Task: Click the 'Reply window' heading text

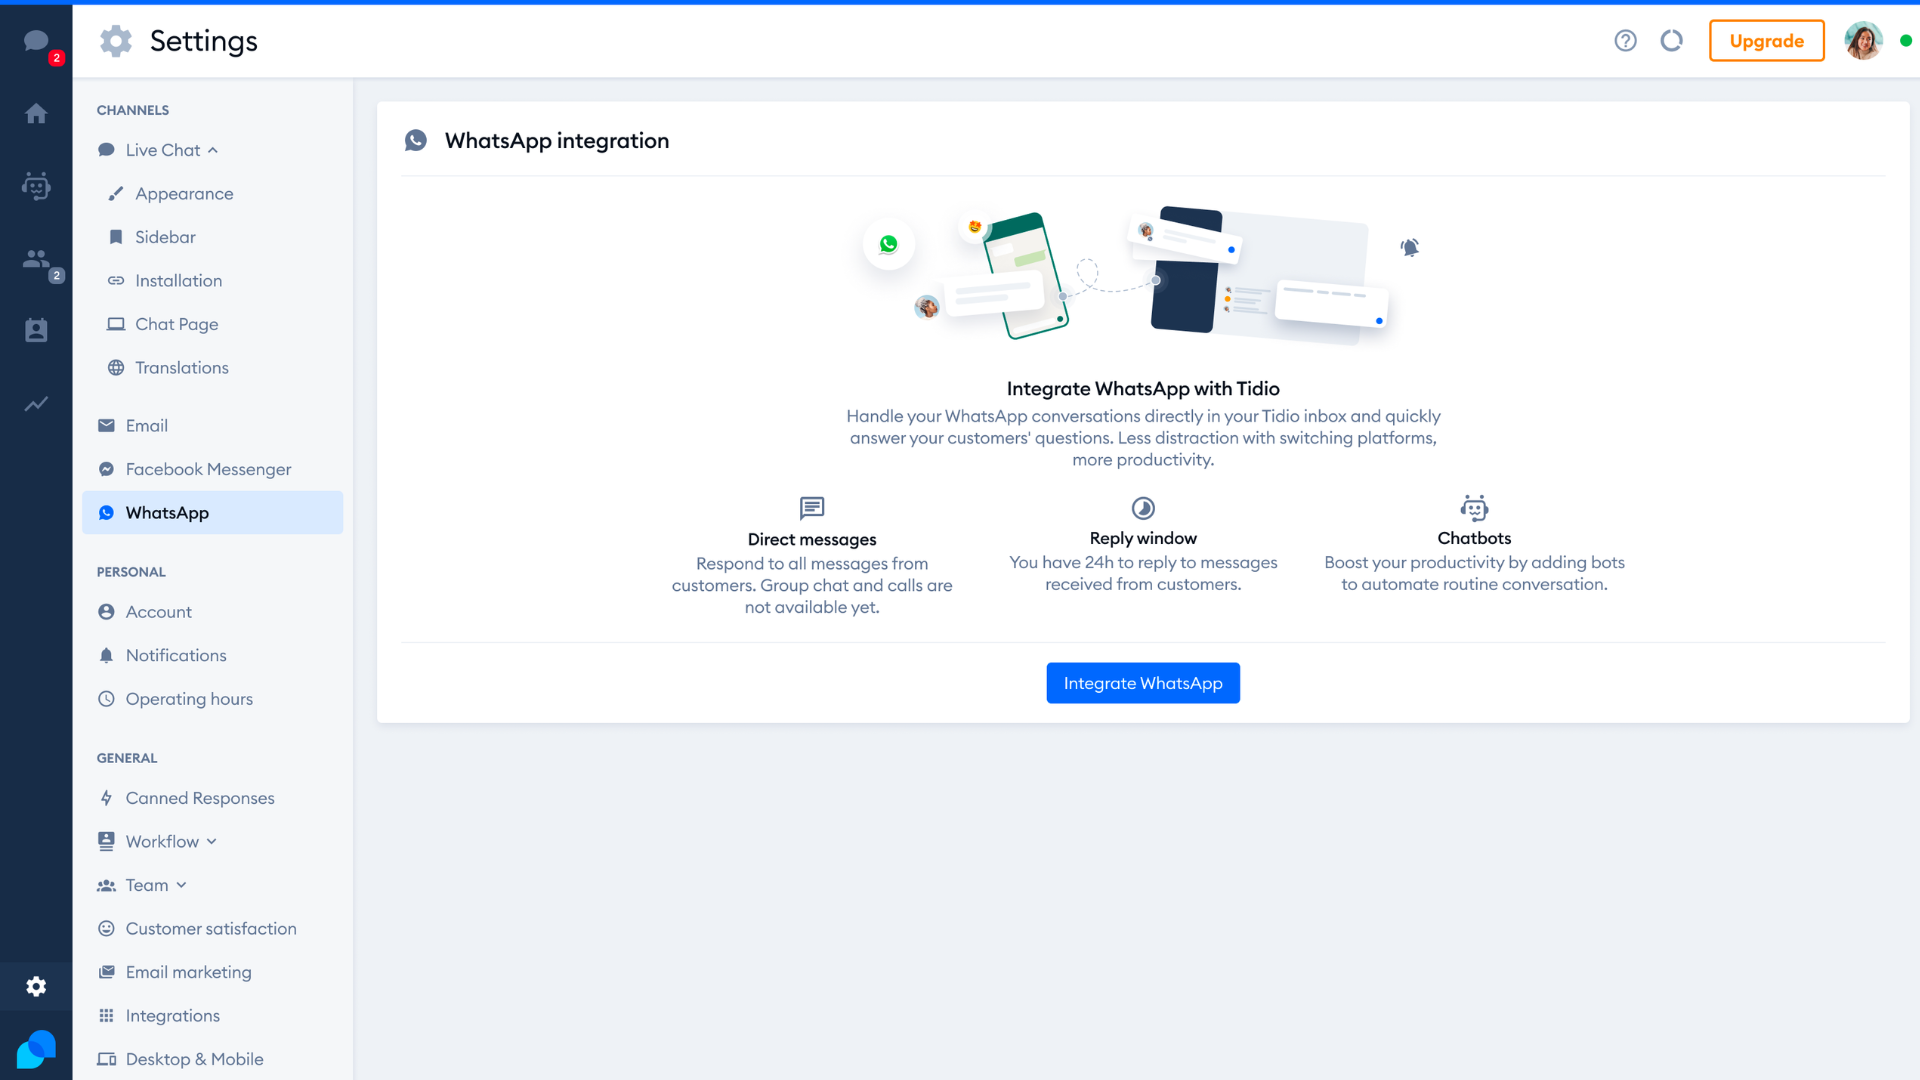Action: coord(1143,539)
